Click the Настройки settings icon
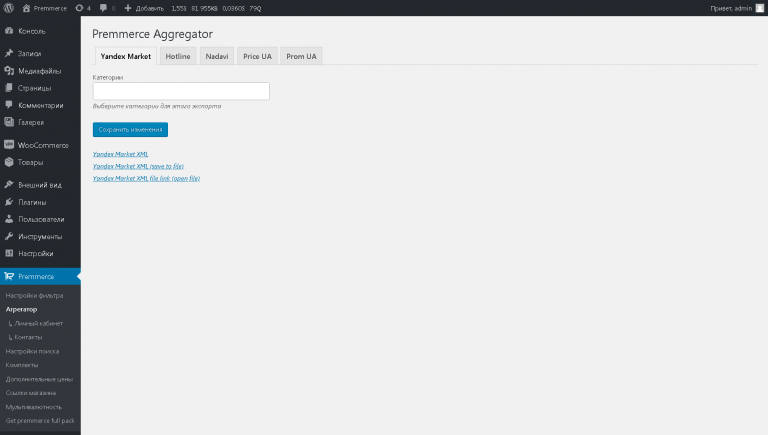 click(x=8, y=253)
